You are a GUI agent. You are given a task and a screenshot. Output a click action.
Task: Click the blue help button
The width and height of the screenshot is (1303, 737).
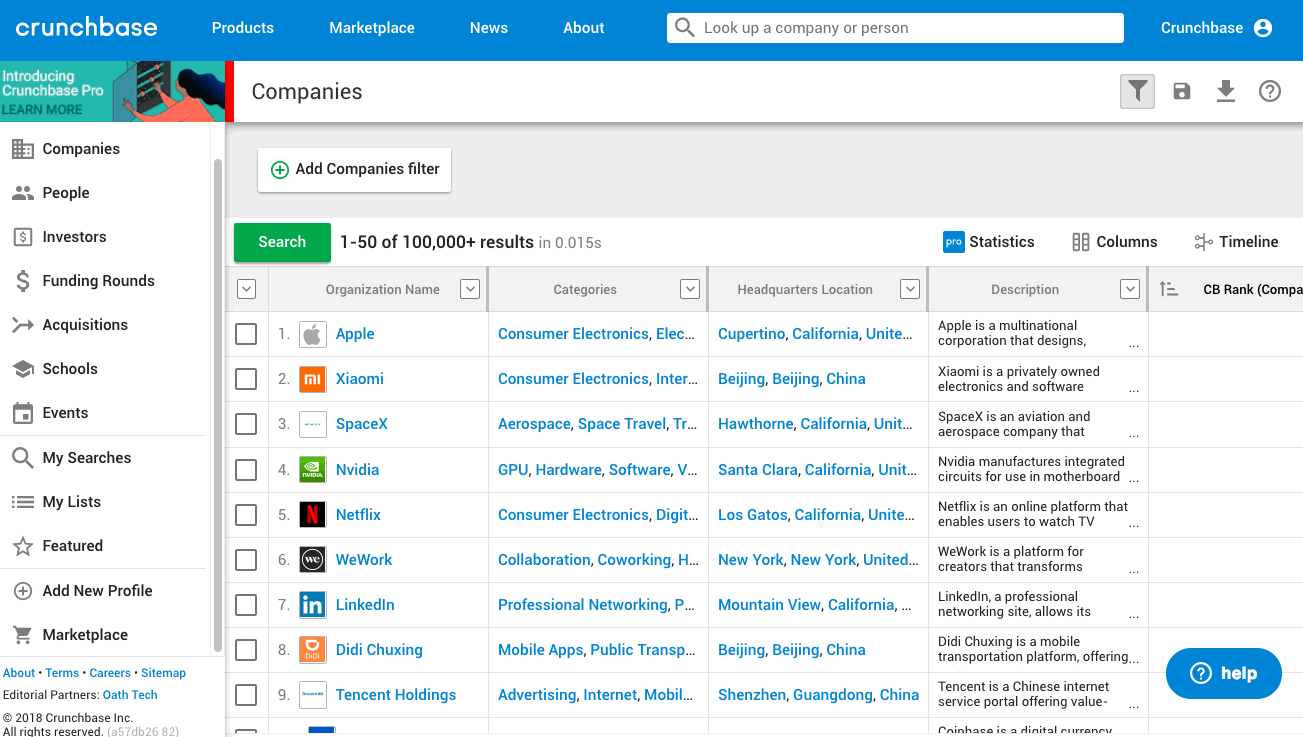[1224, 673]
